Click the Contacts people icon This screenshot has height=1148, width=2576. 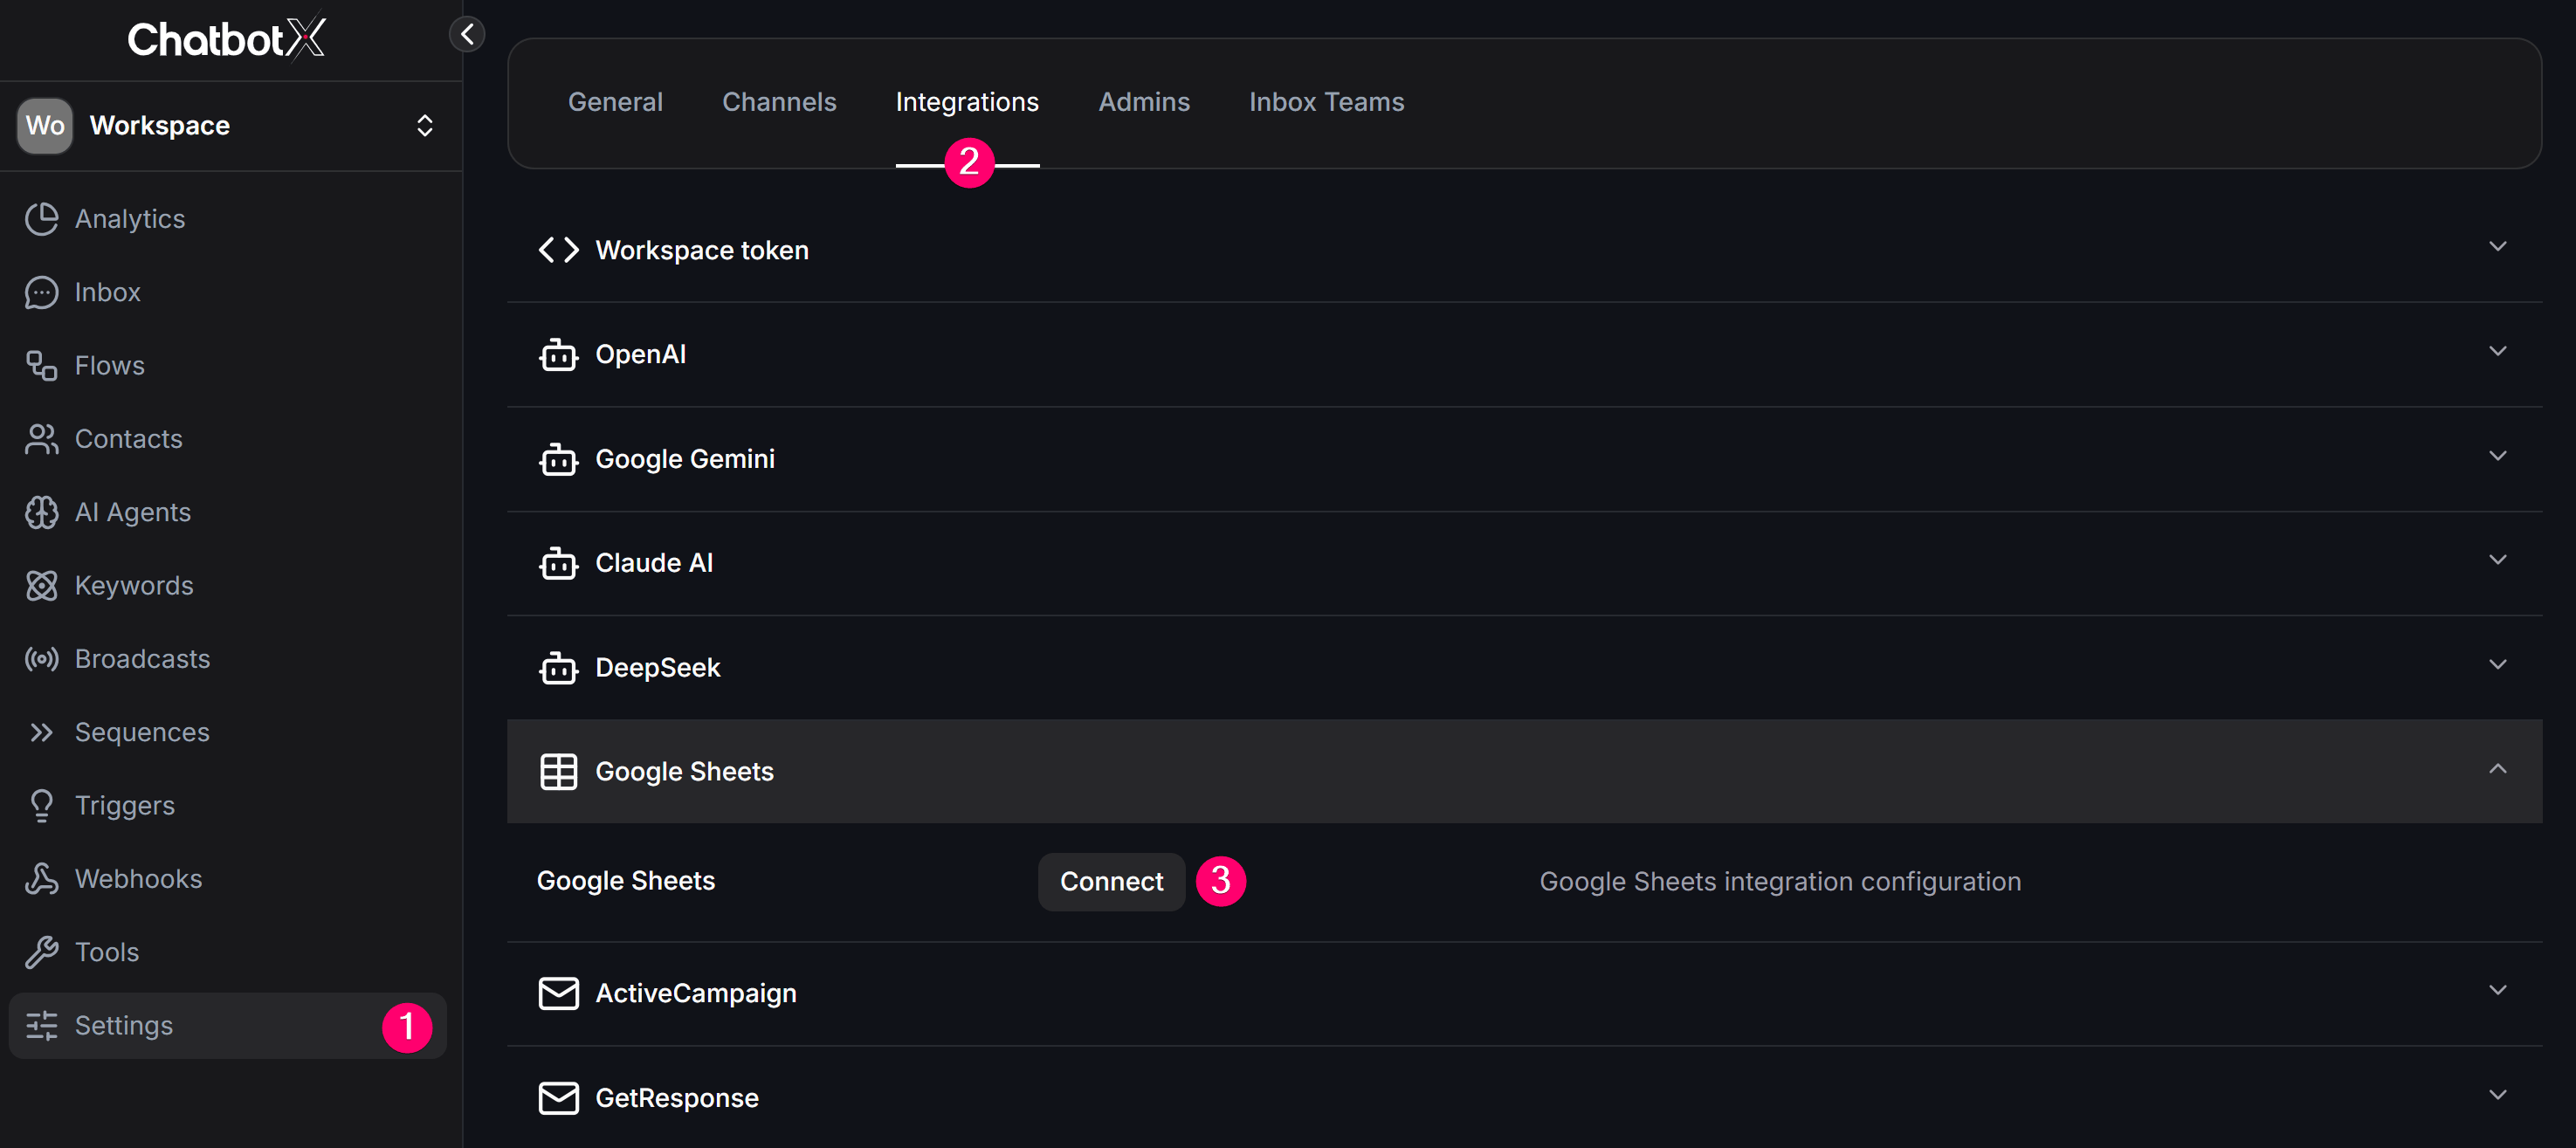pos(41,439)
